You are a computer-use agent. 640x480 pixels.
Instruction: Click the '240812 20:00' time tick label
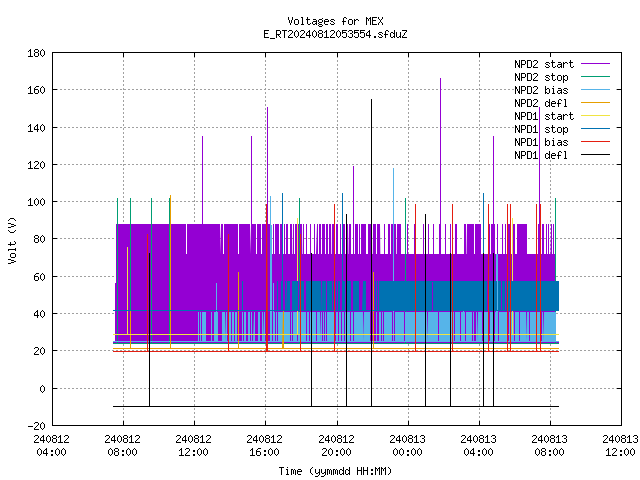pos(336,446)
